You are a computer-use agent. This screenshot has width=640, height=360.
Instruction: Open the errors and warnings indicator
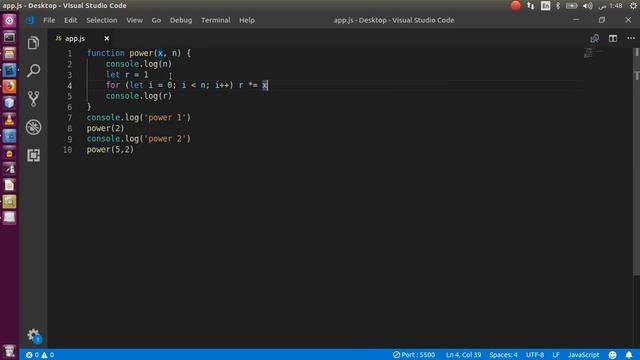(x=40, y=355)
